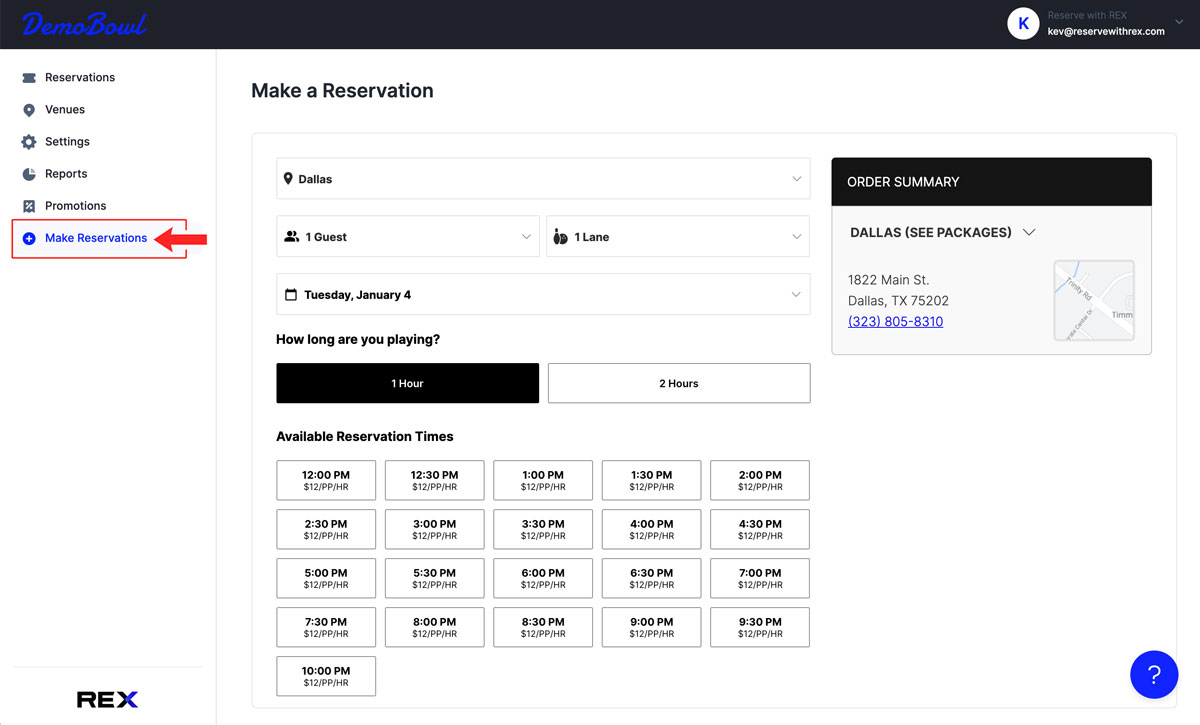Click the calendar icon in the date field

pyautogui.click(x=291, y=293)
